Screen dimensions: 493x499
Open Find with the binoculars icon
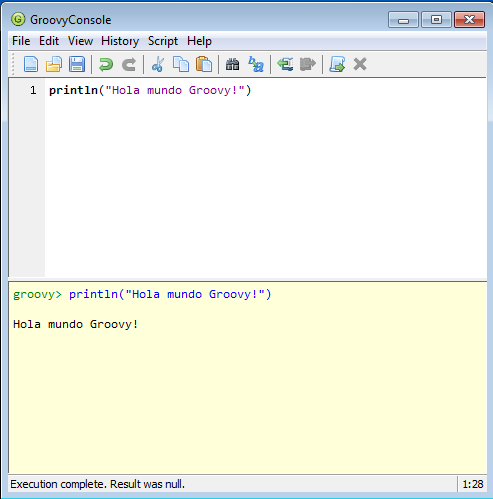[x=233, y=64]
